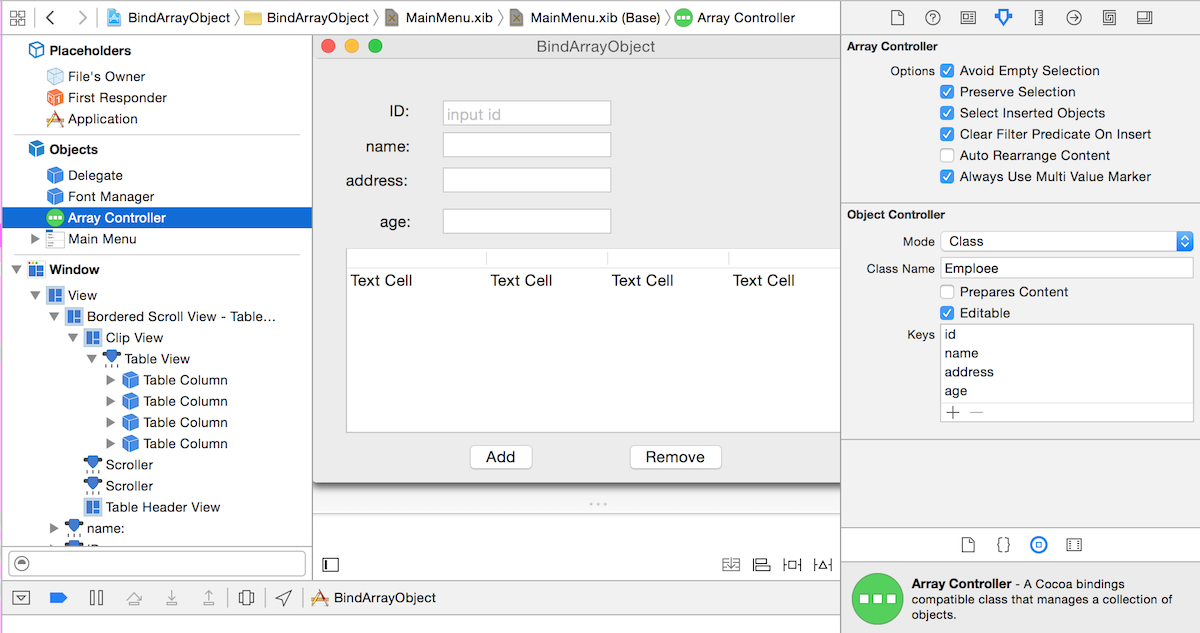The height and width of the screenshot is (633, 1200).
Task: Select MainMenu.xib (Base) in the breadcrumb
Action: point(586,18)
